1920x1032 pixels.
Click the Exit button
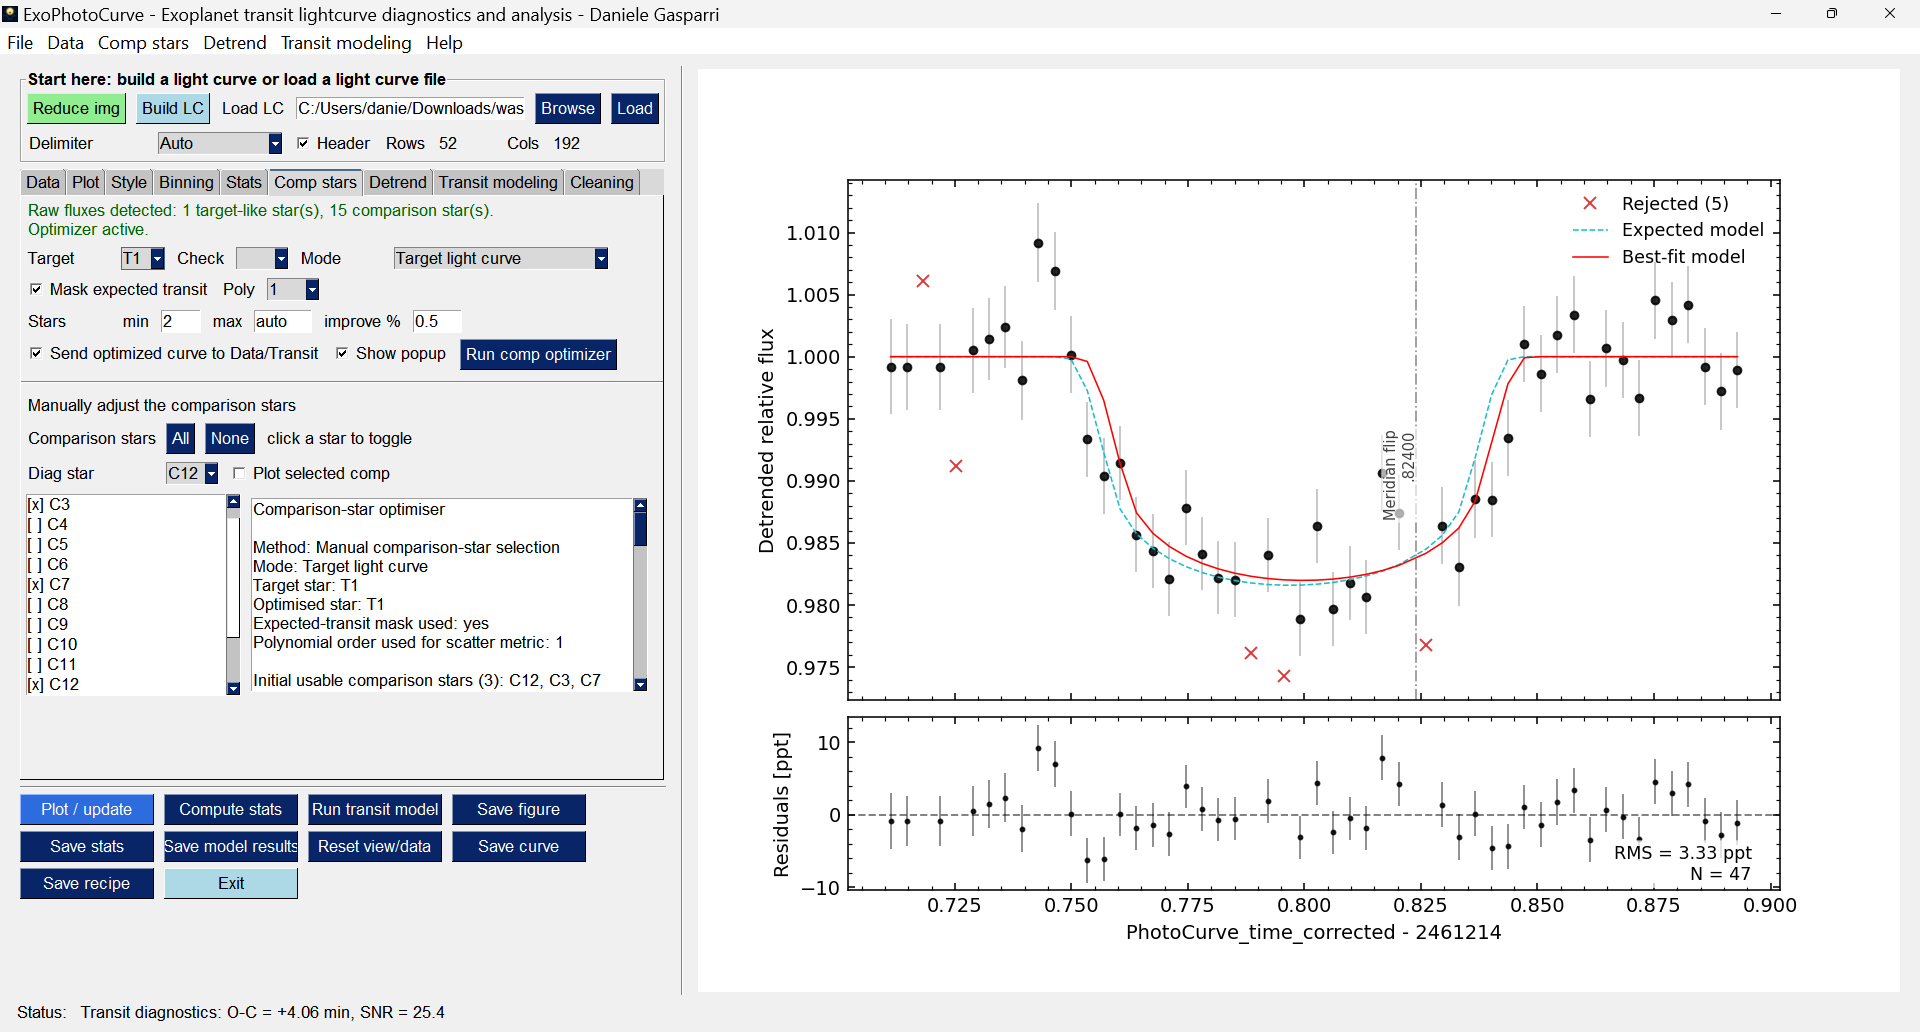(231, 883)
